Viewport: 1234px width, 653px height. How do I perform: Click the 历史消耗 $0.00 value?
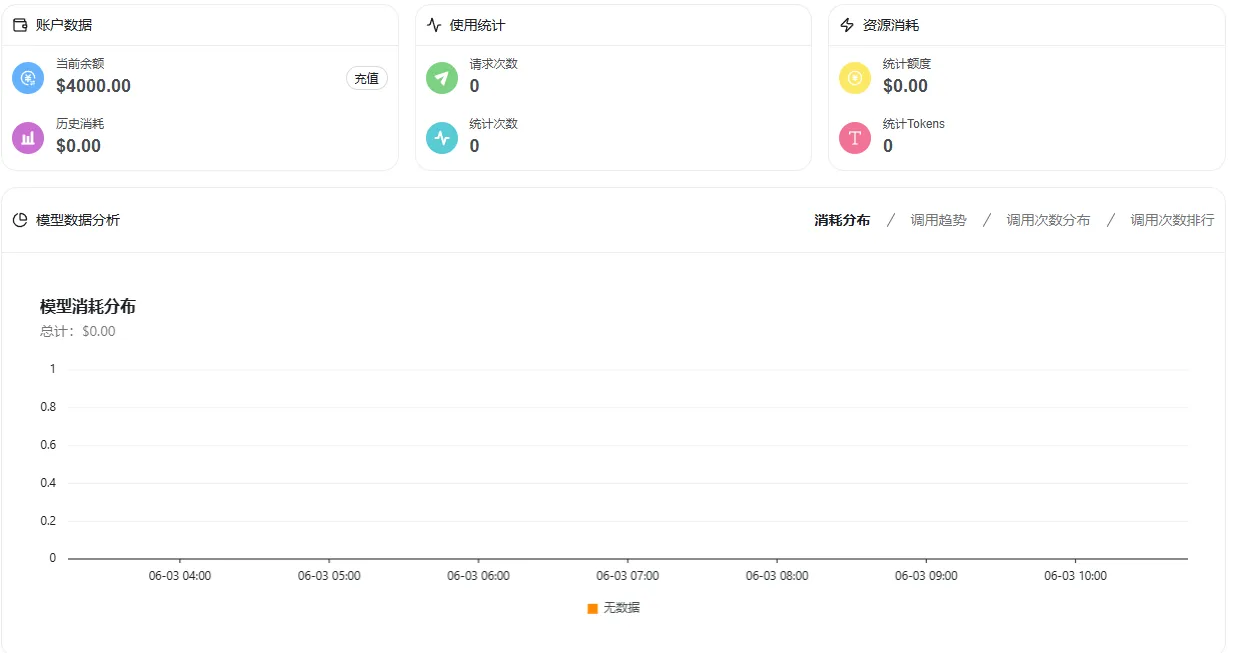[x=79, y=146]
